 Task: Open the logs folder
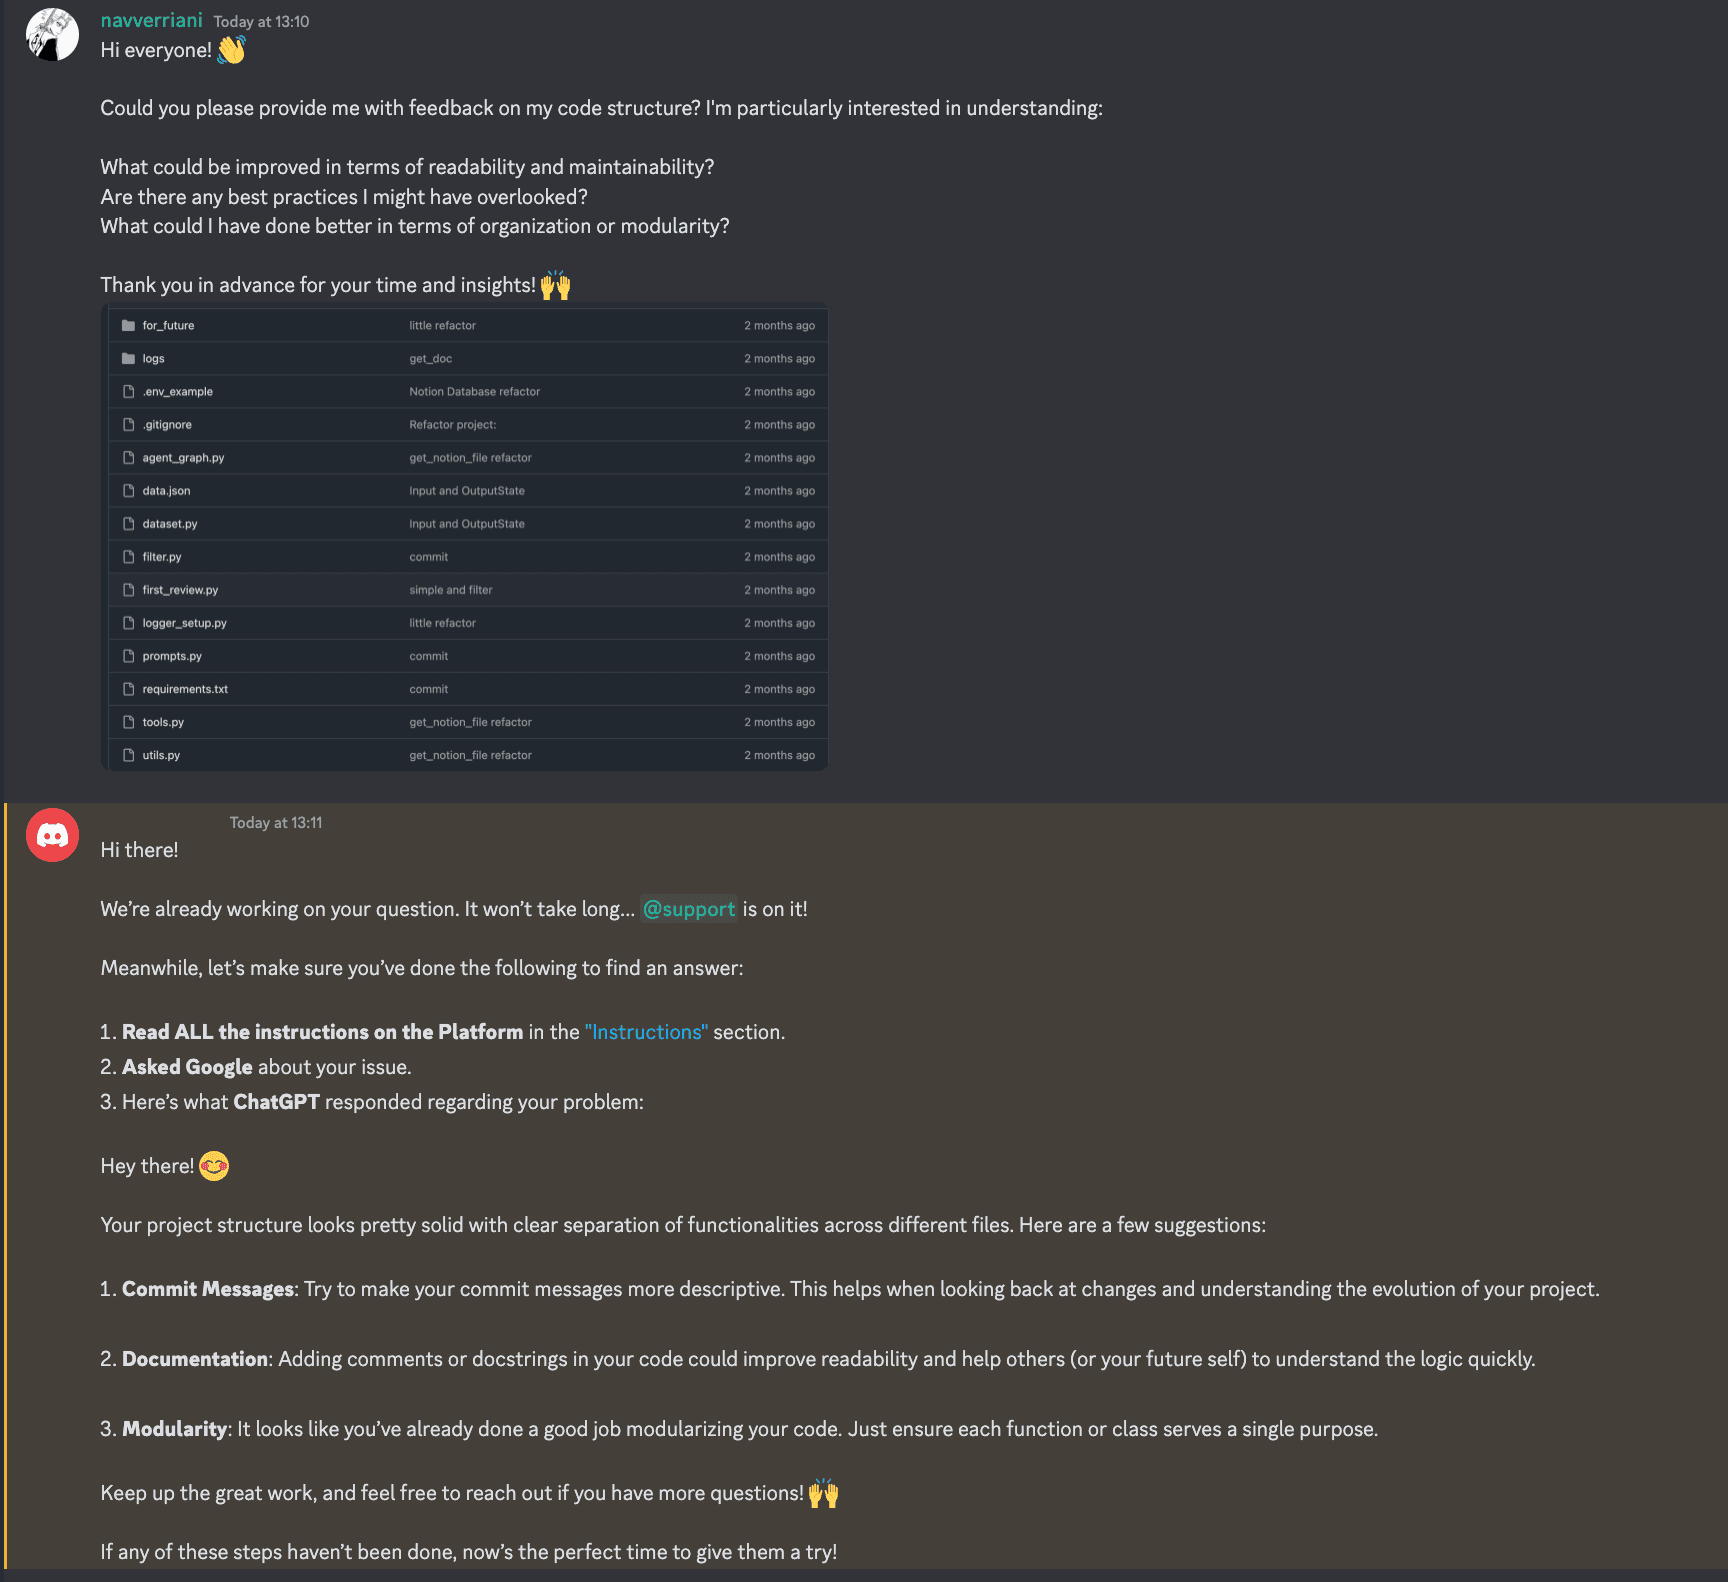(x=154, y=358)
